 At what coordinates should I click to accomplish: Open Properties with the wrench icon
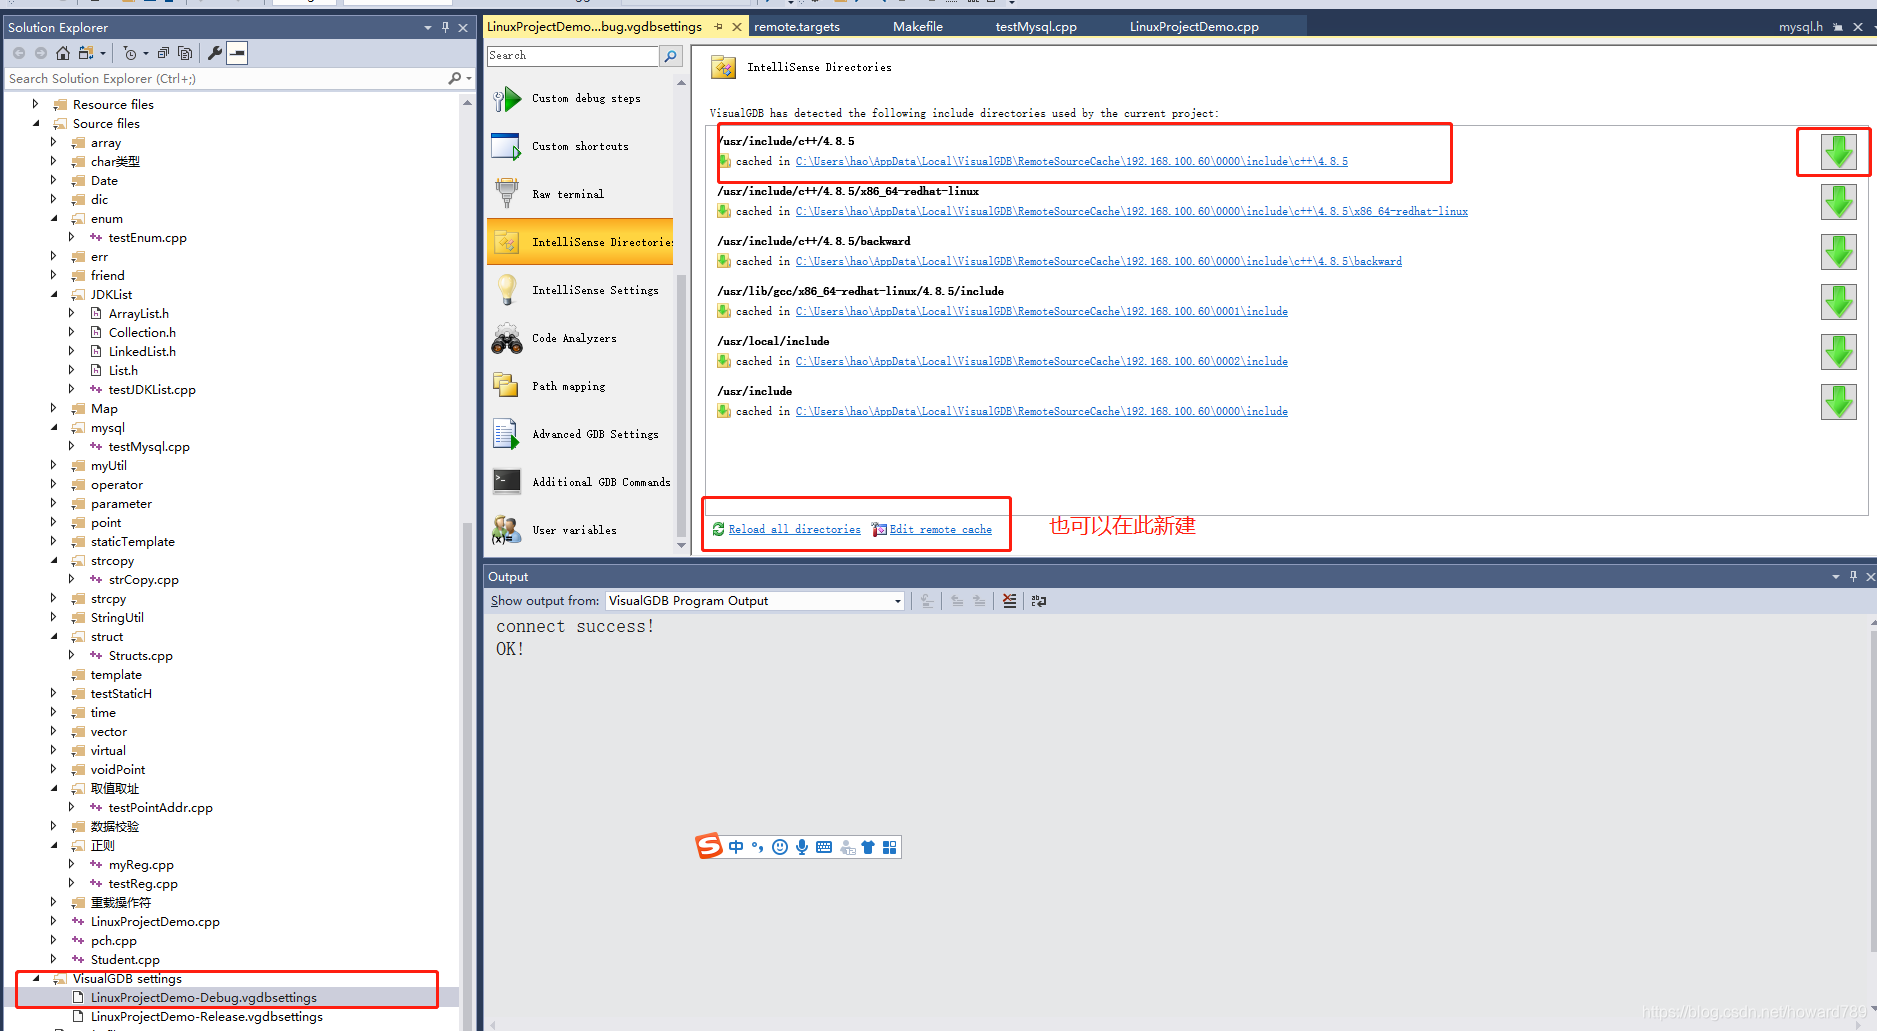(x=215, y=53)
